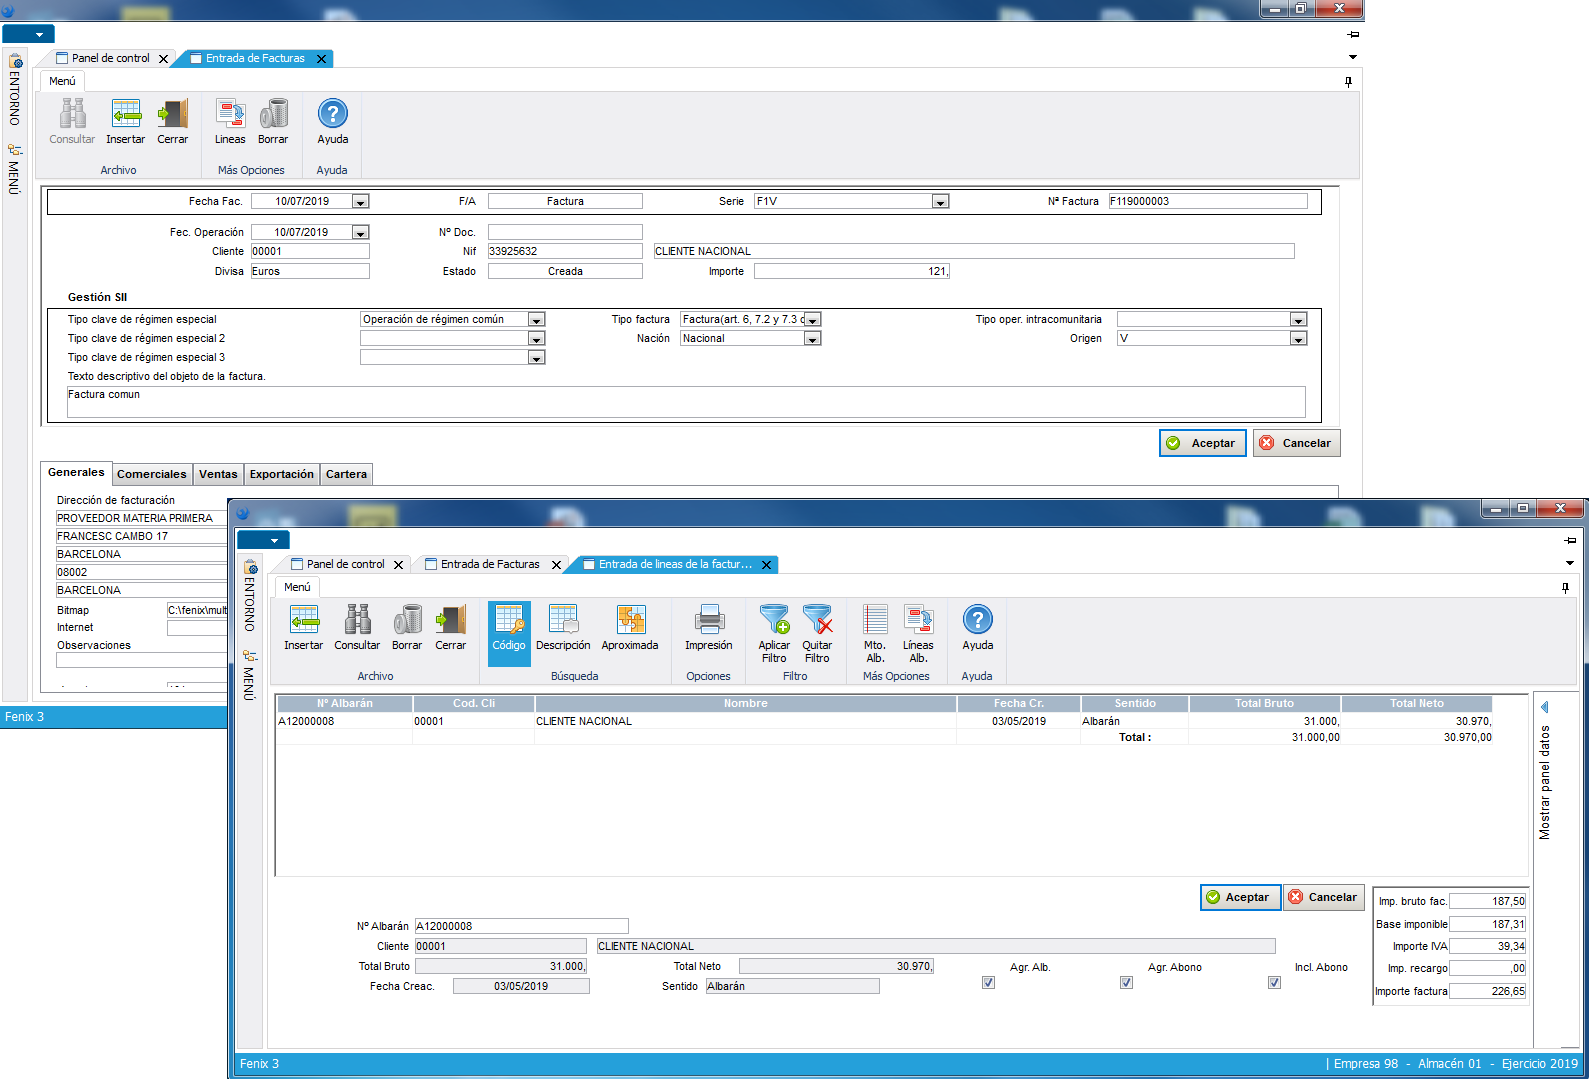Toggle the Agr. Alb. checkbox
Image resolution: width=1589 pixels, height=1079 pixels.
[x=988, y=982]
